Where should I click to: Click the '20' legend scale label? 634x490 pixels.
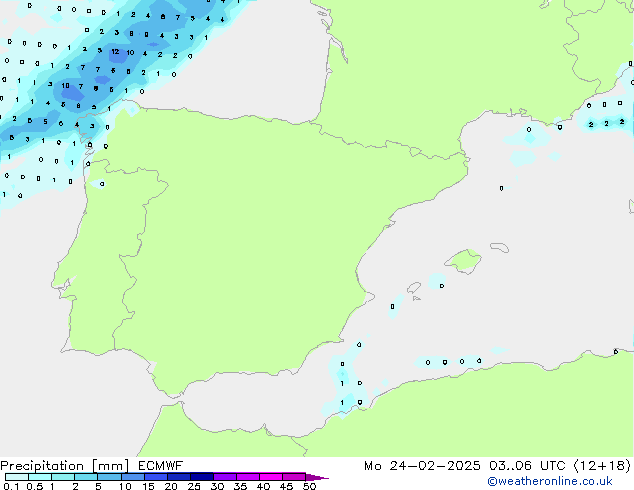[171, 486]
